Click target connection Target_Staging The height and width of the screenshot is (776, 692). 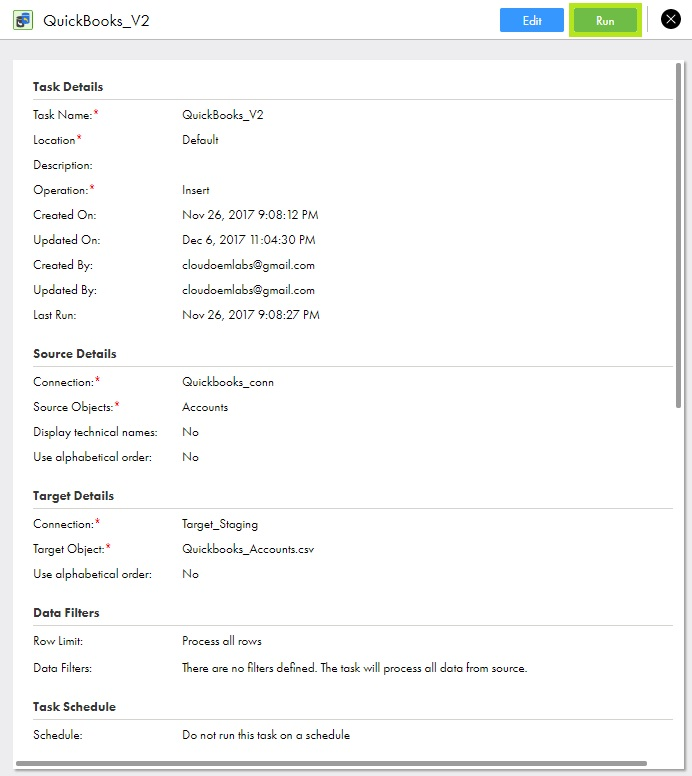point(220,524)
